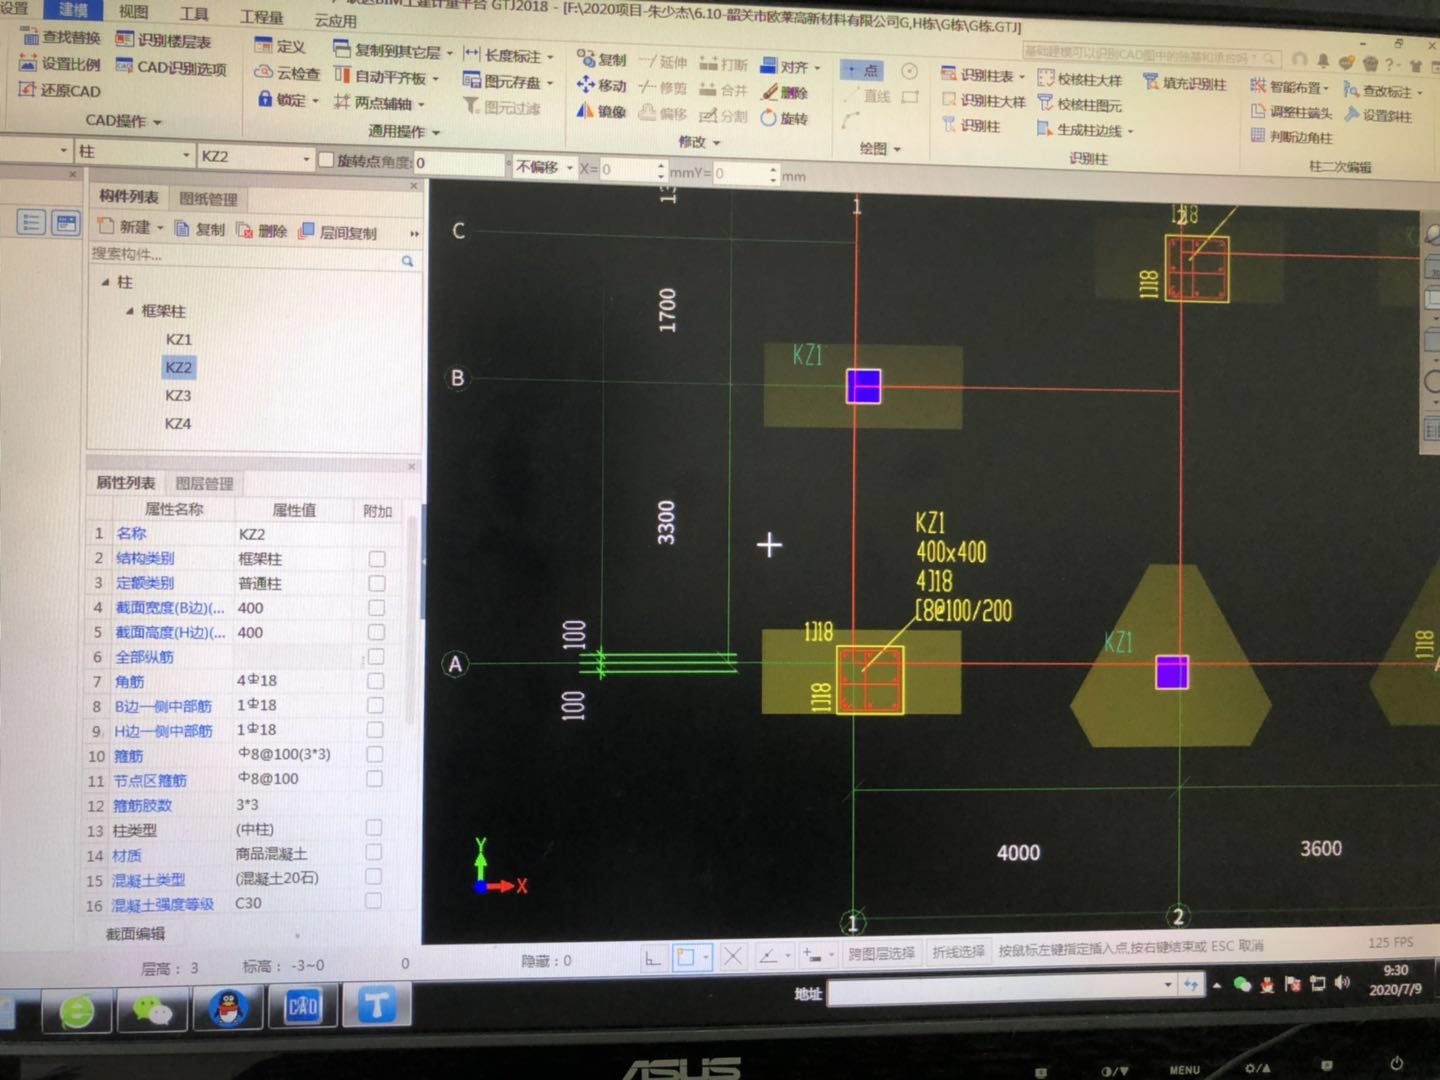This screenshot has width=1440, height=1080.
Task: Click 校核柱大样 tool
Action: (x=1079, y=79)
